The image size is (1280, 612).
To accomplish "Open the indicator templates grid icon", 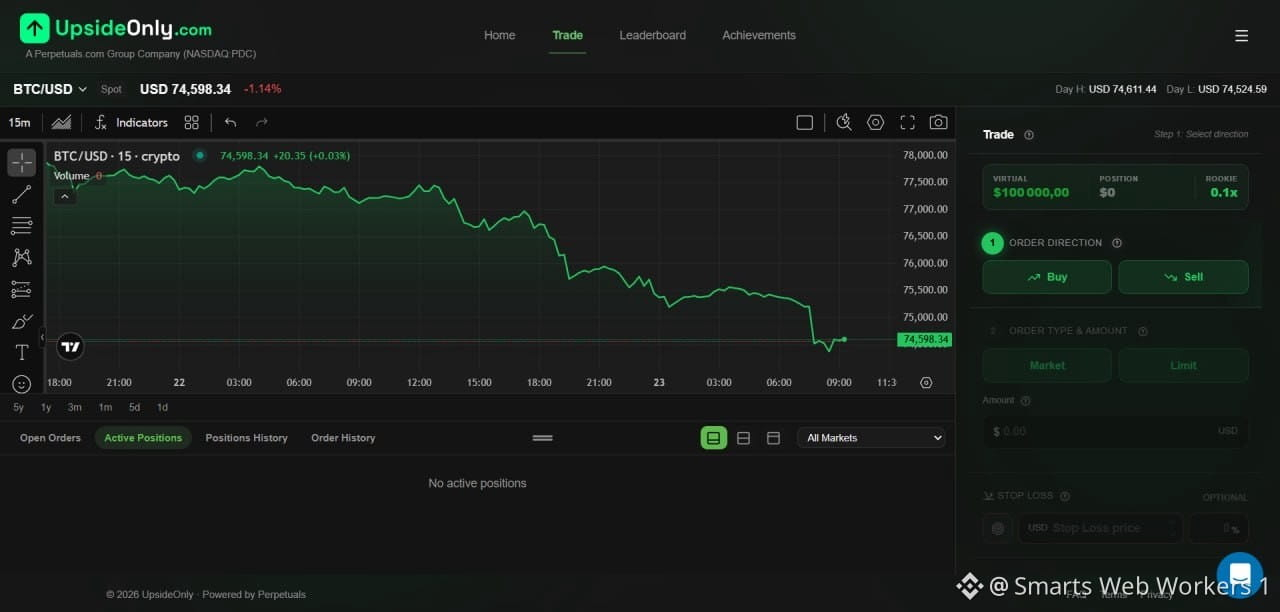I will point(192,122).
